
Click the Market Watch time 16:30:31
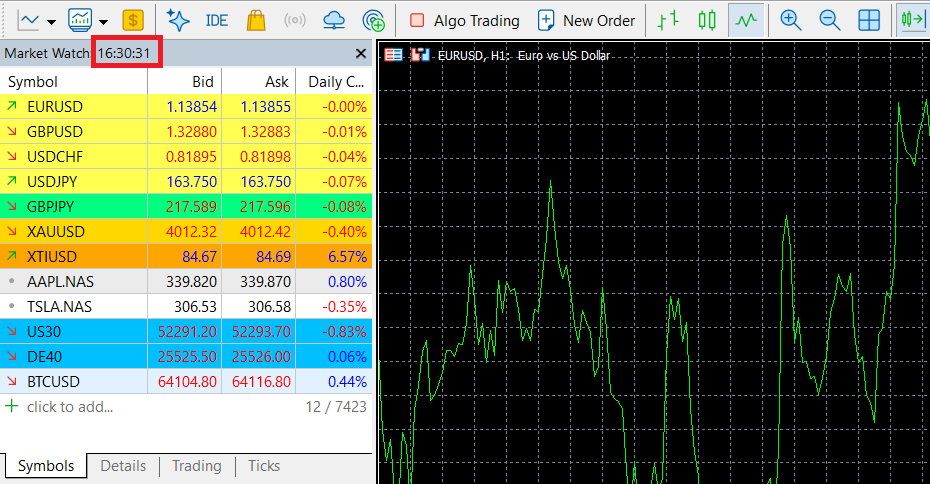pyautogui.click(x=124, y=53)
